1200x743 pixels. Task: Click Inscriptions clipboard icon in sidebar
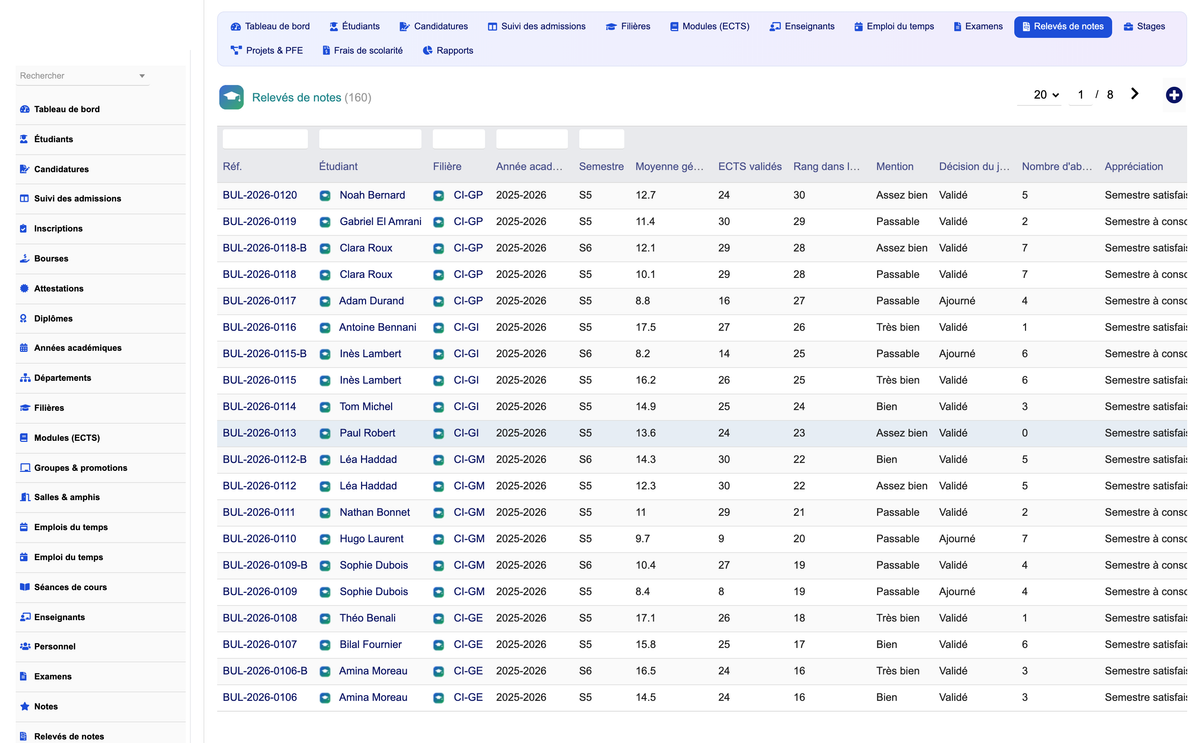(25, 228)
